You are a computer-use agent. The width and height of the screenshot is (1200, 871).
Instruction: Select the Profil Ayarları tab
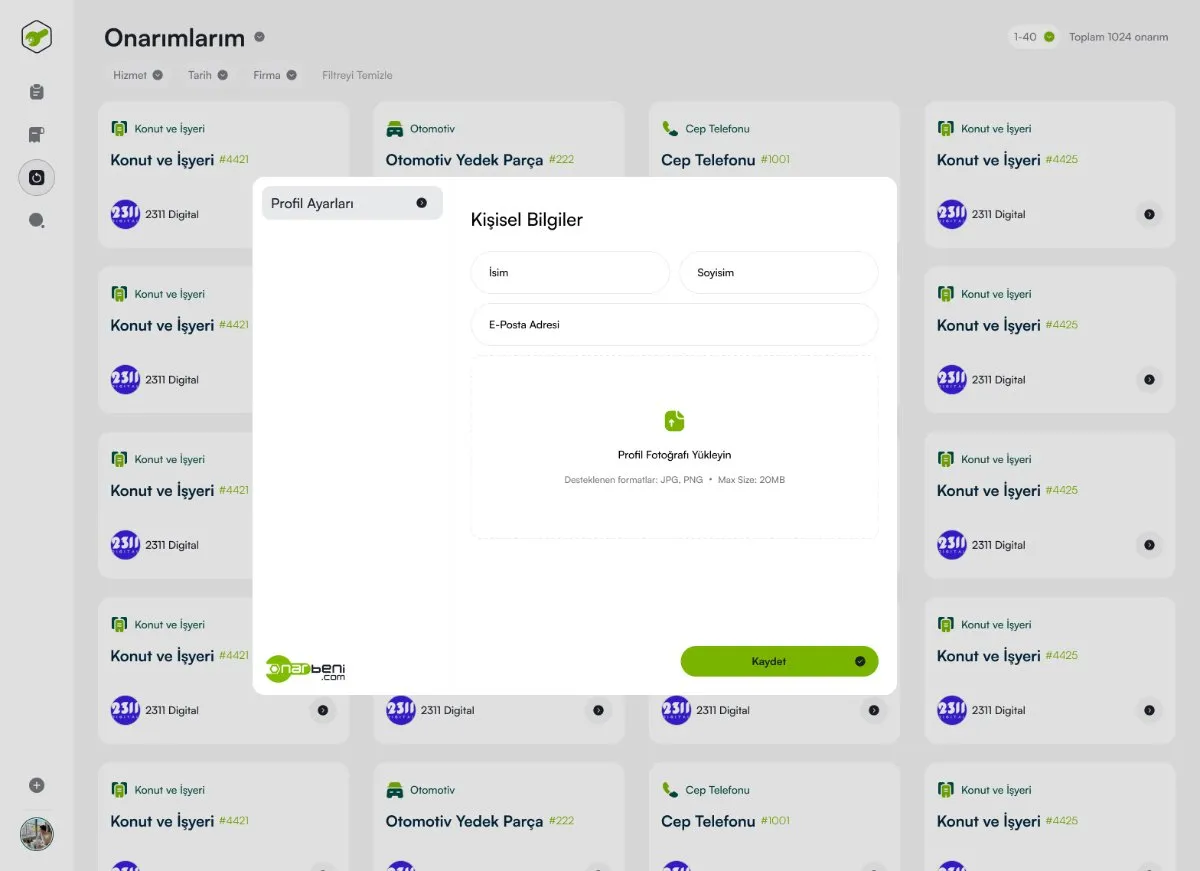pos(352,203)
